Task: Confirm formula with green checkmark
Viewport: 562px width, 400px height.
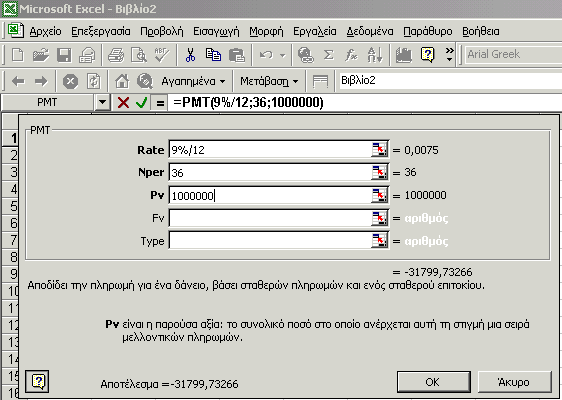Action: click(x=142, y=103)
